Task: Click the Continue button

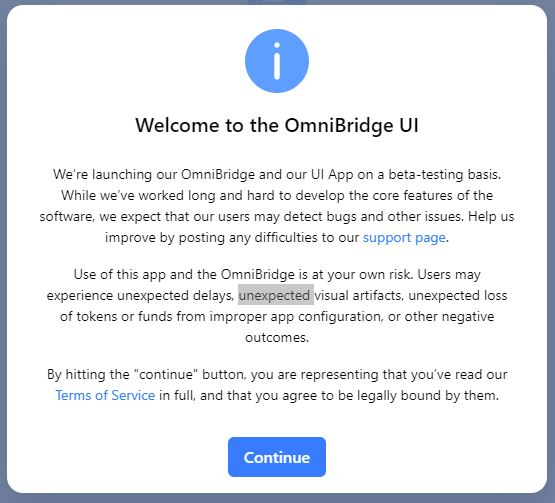Action: click(x=277, y=457)
